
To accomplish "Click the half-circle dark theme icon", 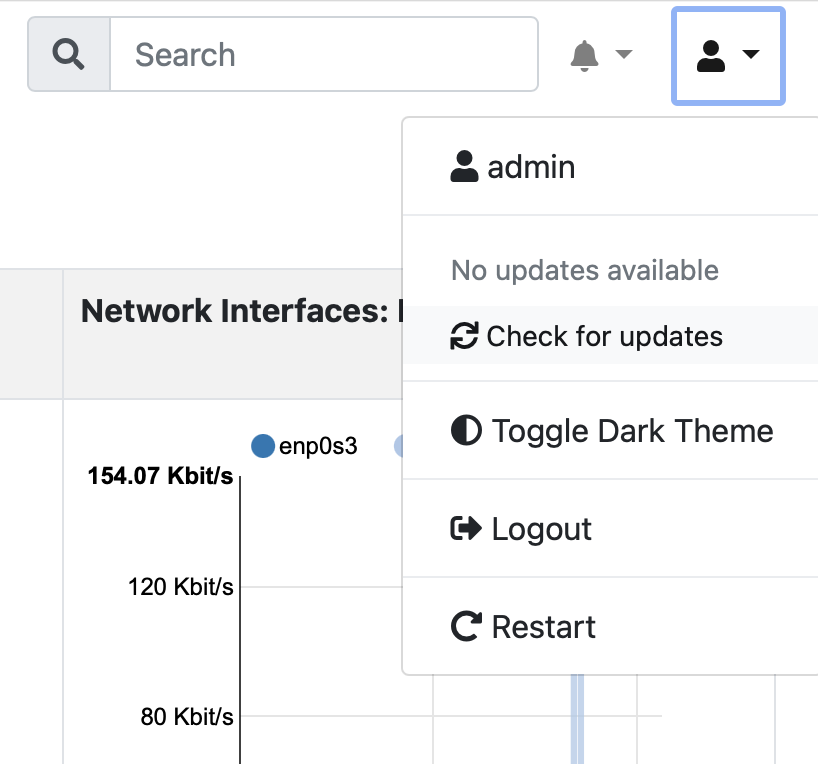I will (466, 431).
